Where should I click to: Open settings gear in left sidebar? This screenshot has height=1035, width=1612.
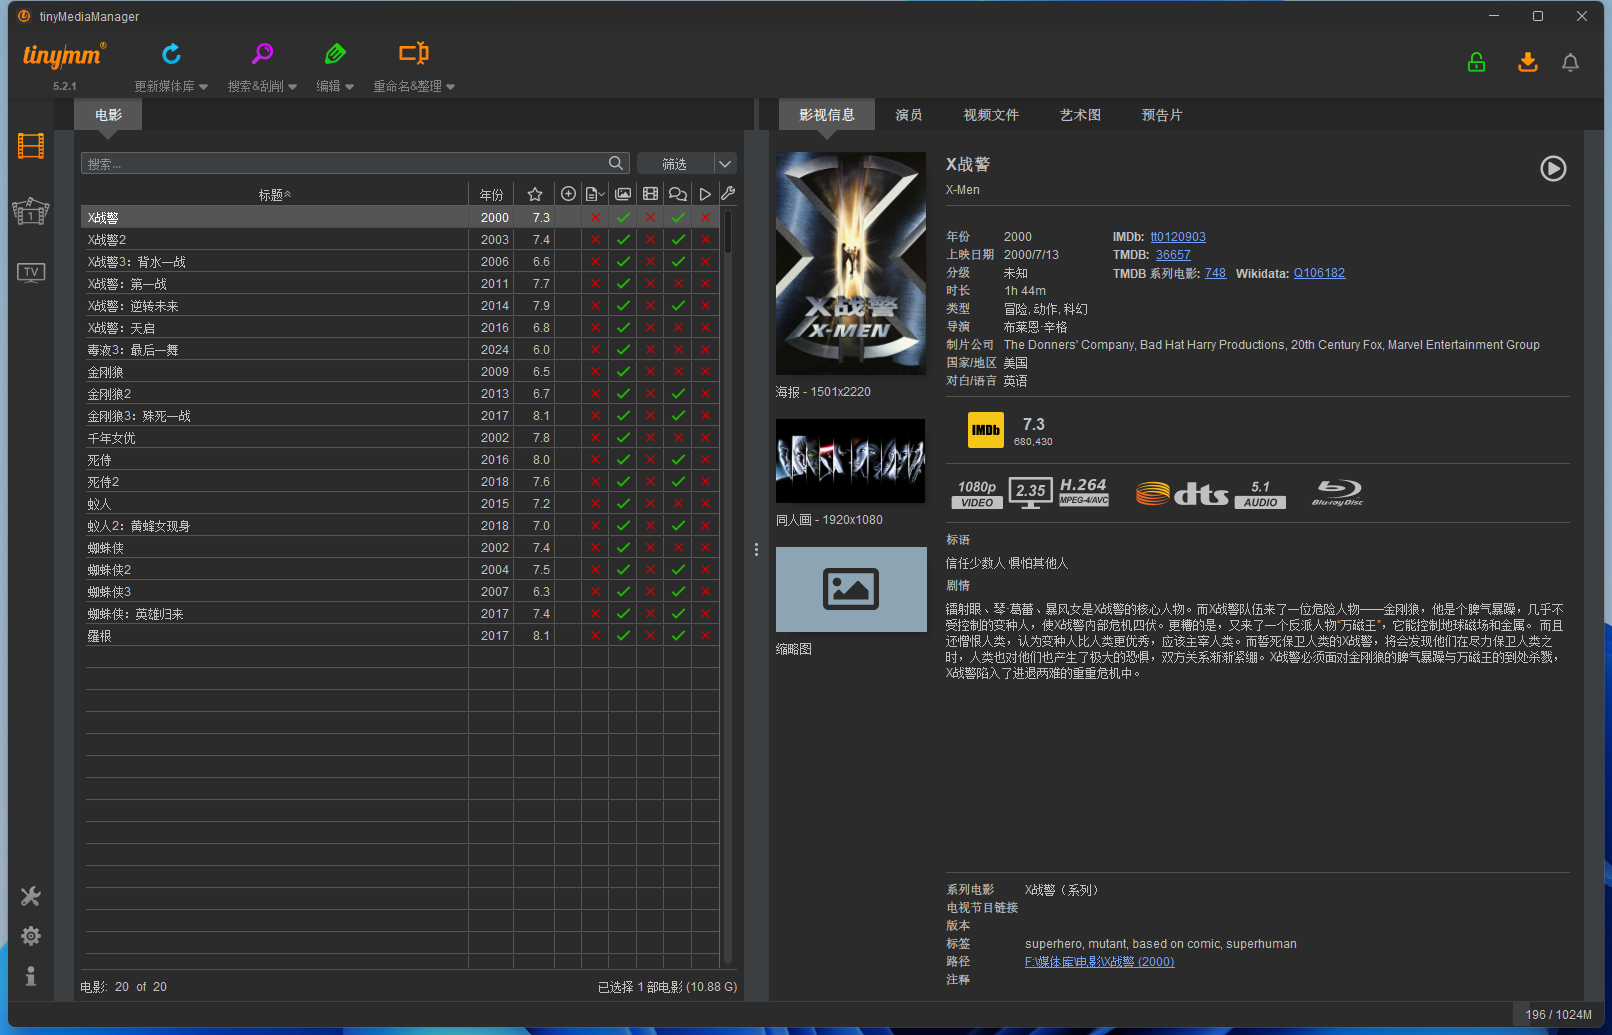(x=31, y=936)
